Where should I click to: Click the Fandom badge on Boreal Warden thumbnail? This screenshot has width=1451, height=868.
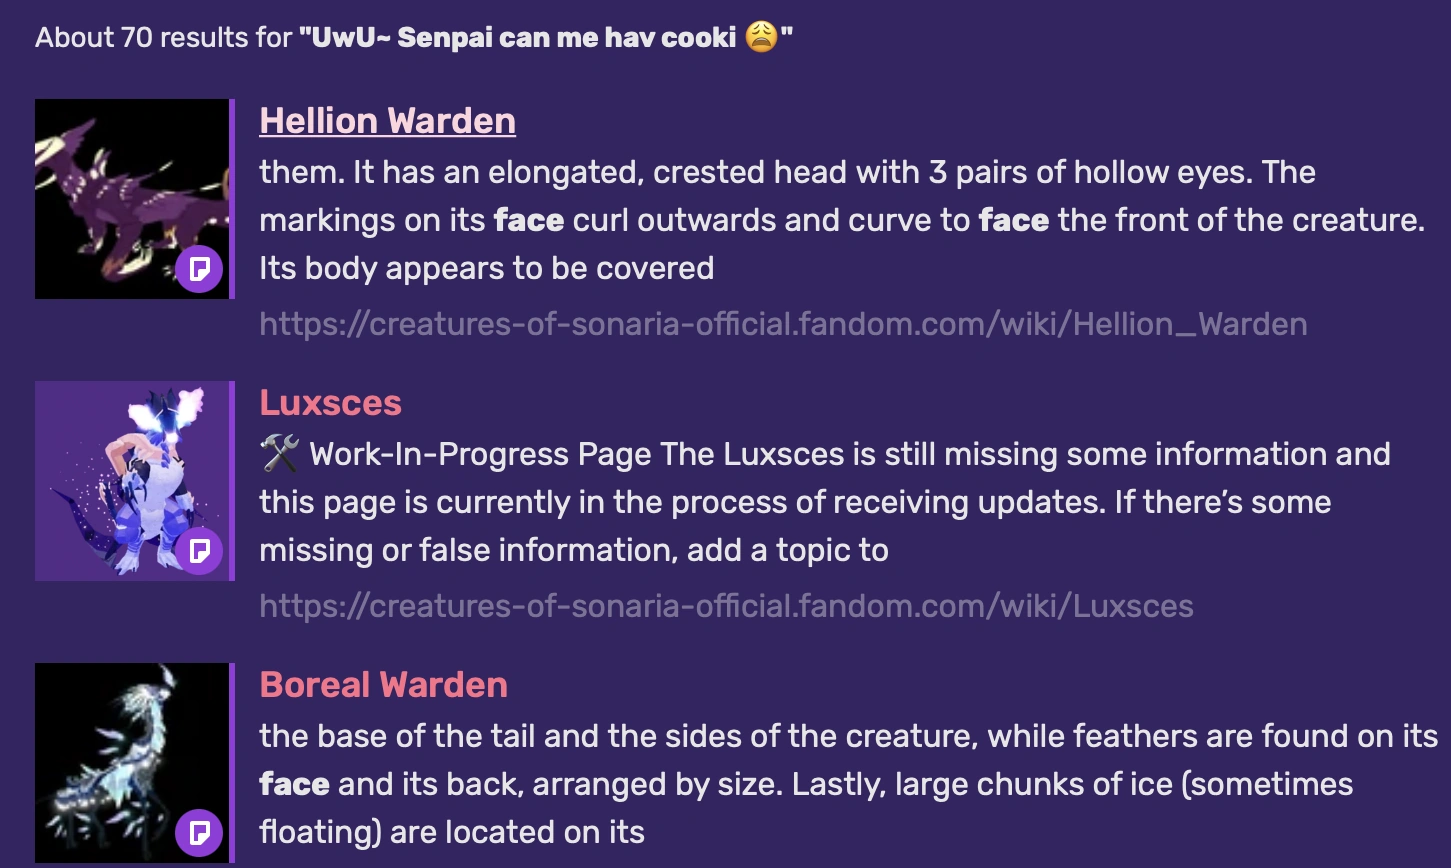coord(199,833)
